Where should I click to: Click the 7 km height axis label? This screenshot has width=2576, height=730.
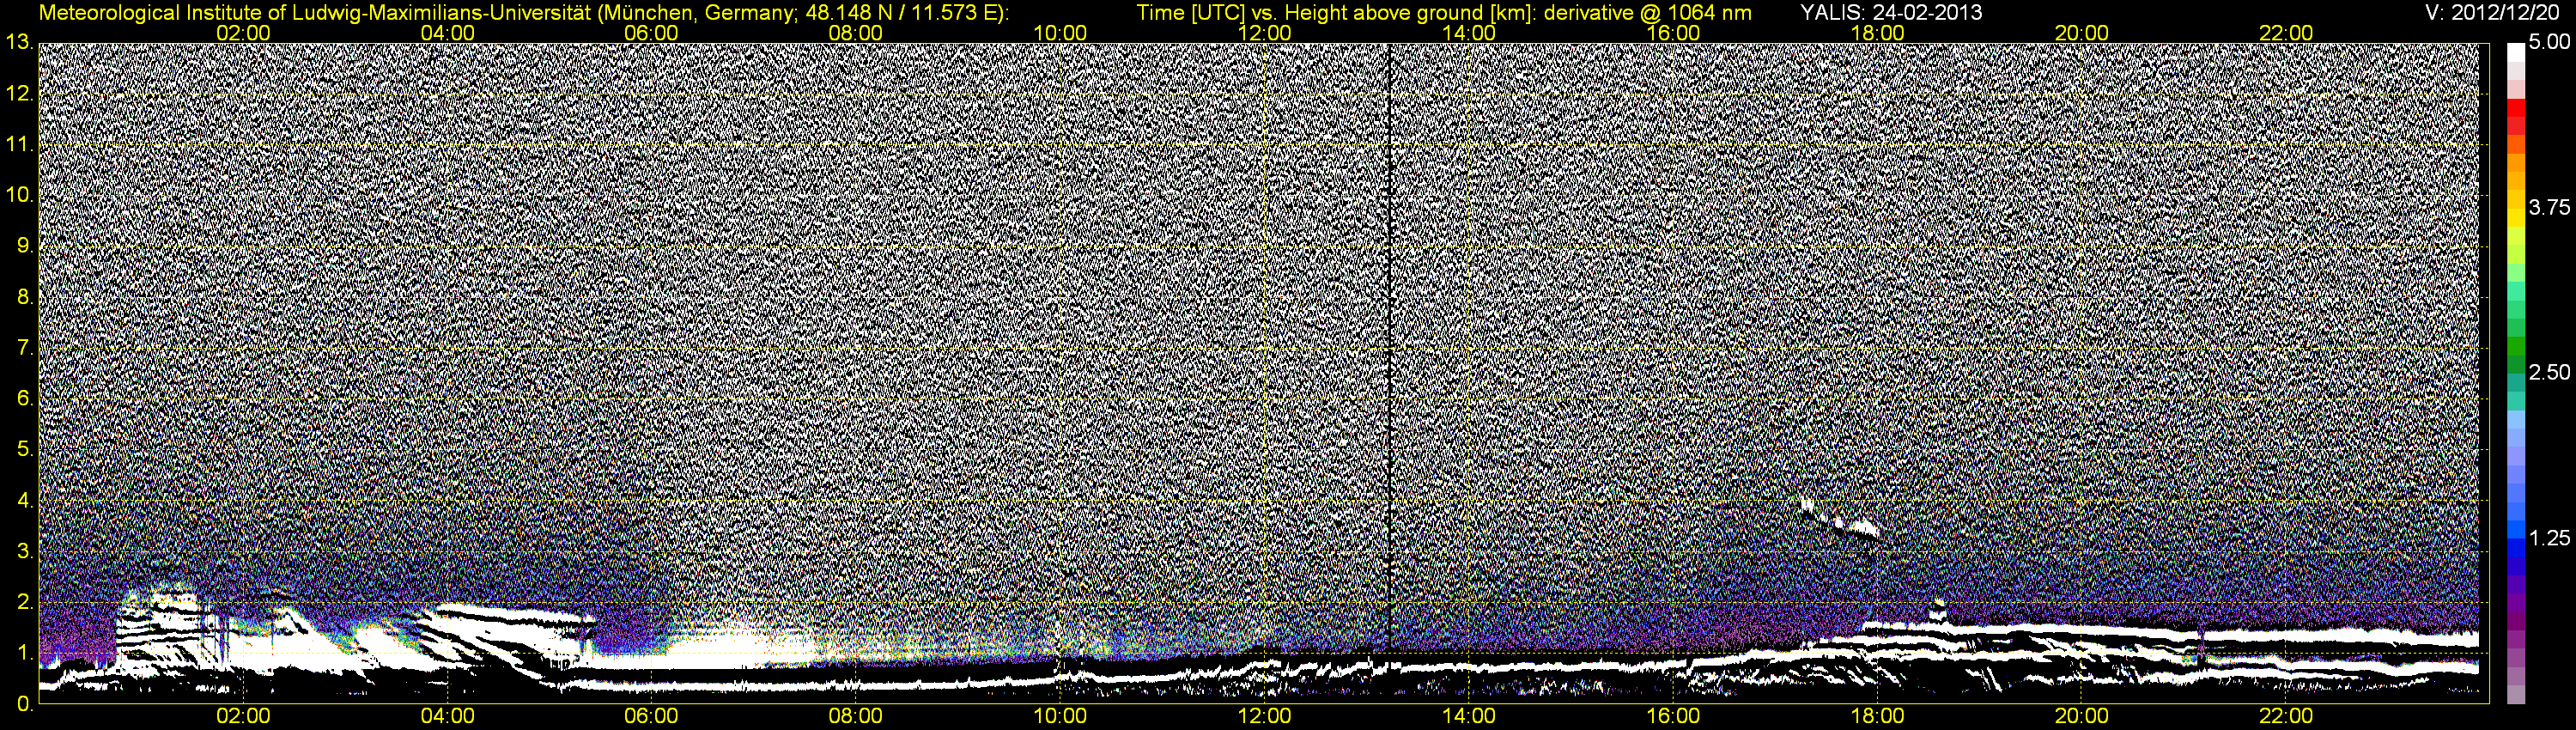(24, 348)
